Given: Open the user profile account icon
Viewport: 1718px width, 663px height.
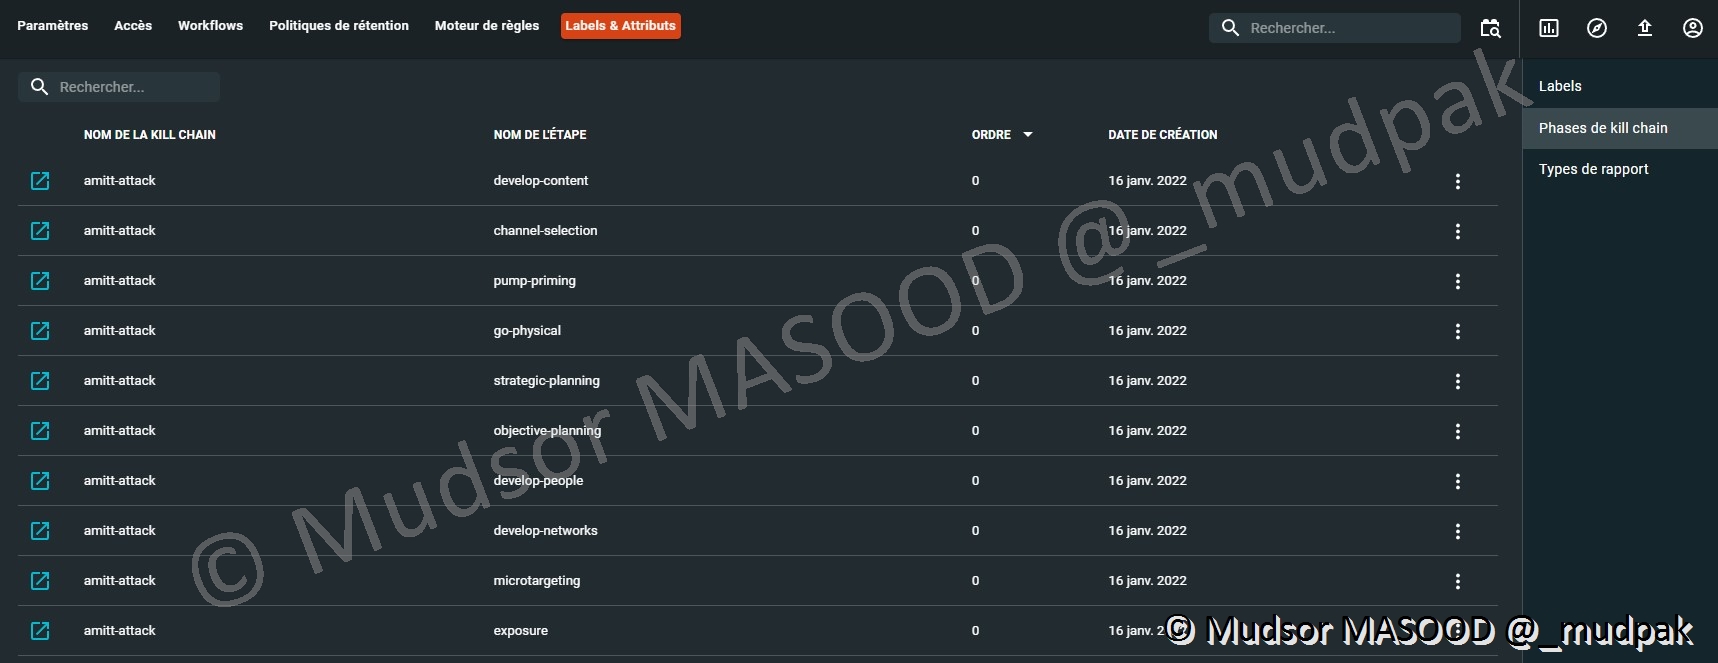Looking at the screenshot, I should (x=1693, y=28).
